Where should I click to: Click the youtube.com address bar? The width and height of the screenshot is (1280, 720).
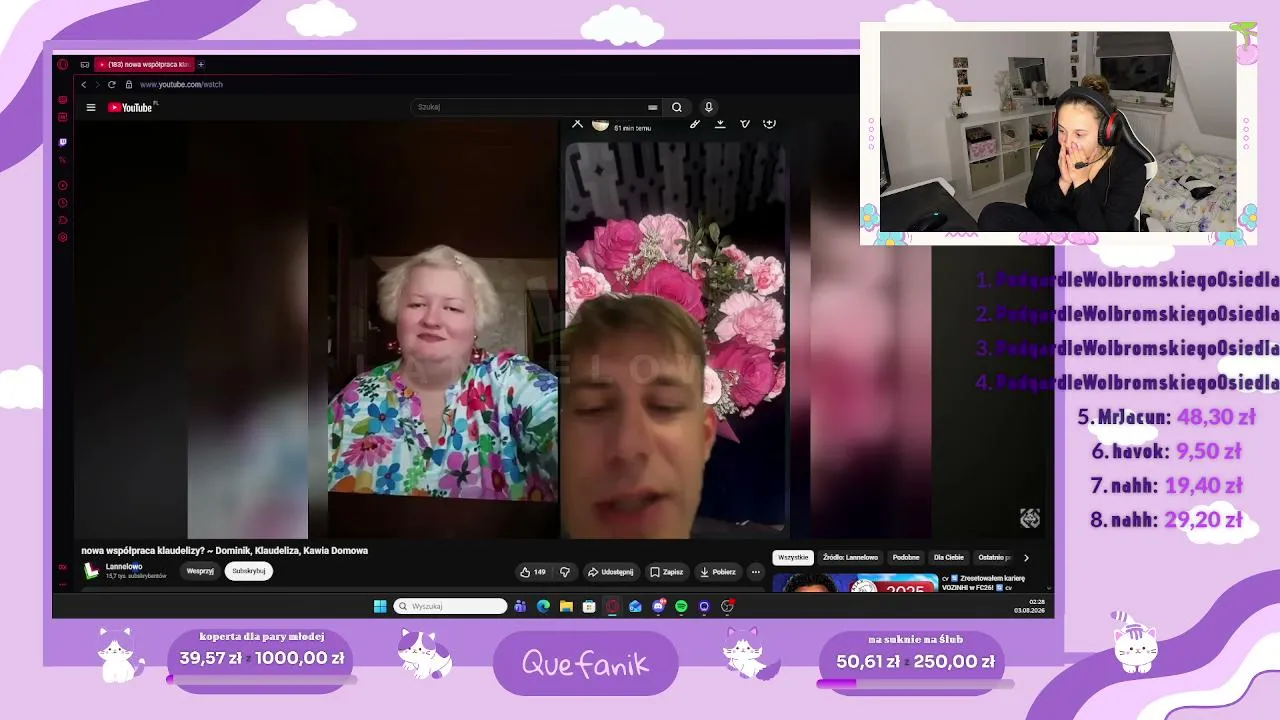point(182,84)
